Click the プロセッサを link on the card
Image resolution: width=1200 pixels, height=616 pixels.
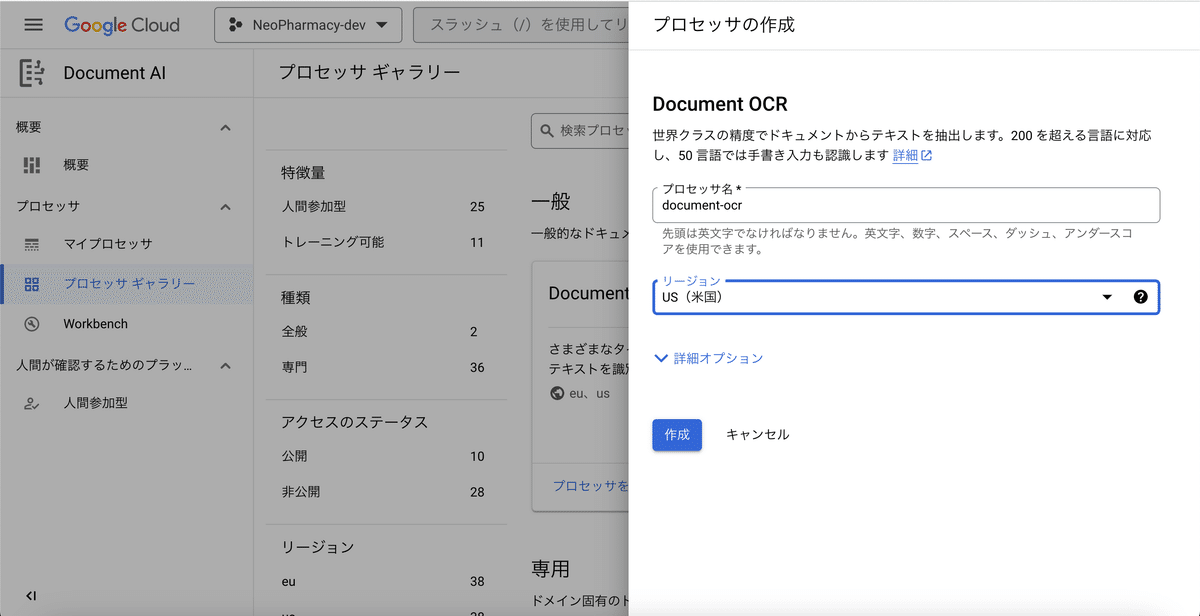[591, 486]
